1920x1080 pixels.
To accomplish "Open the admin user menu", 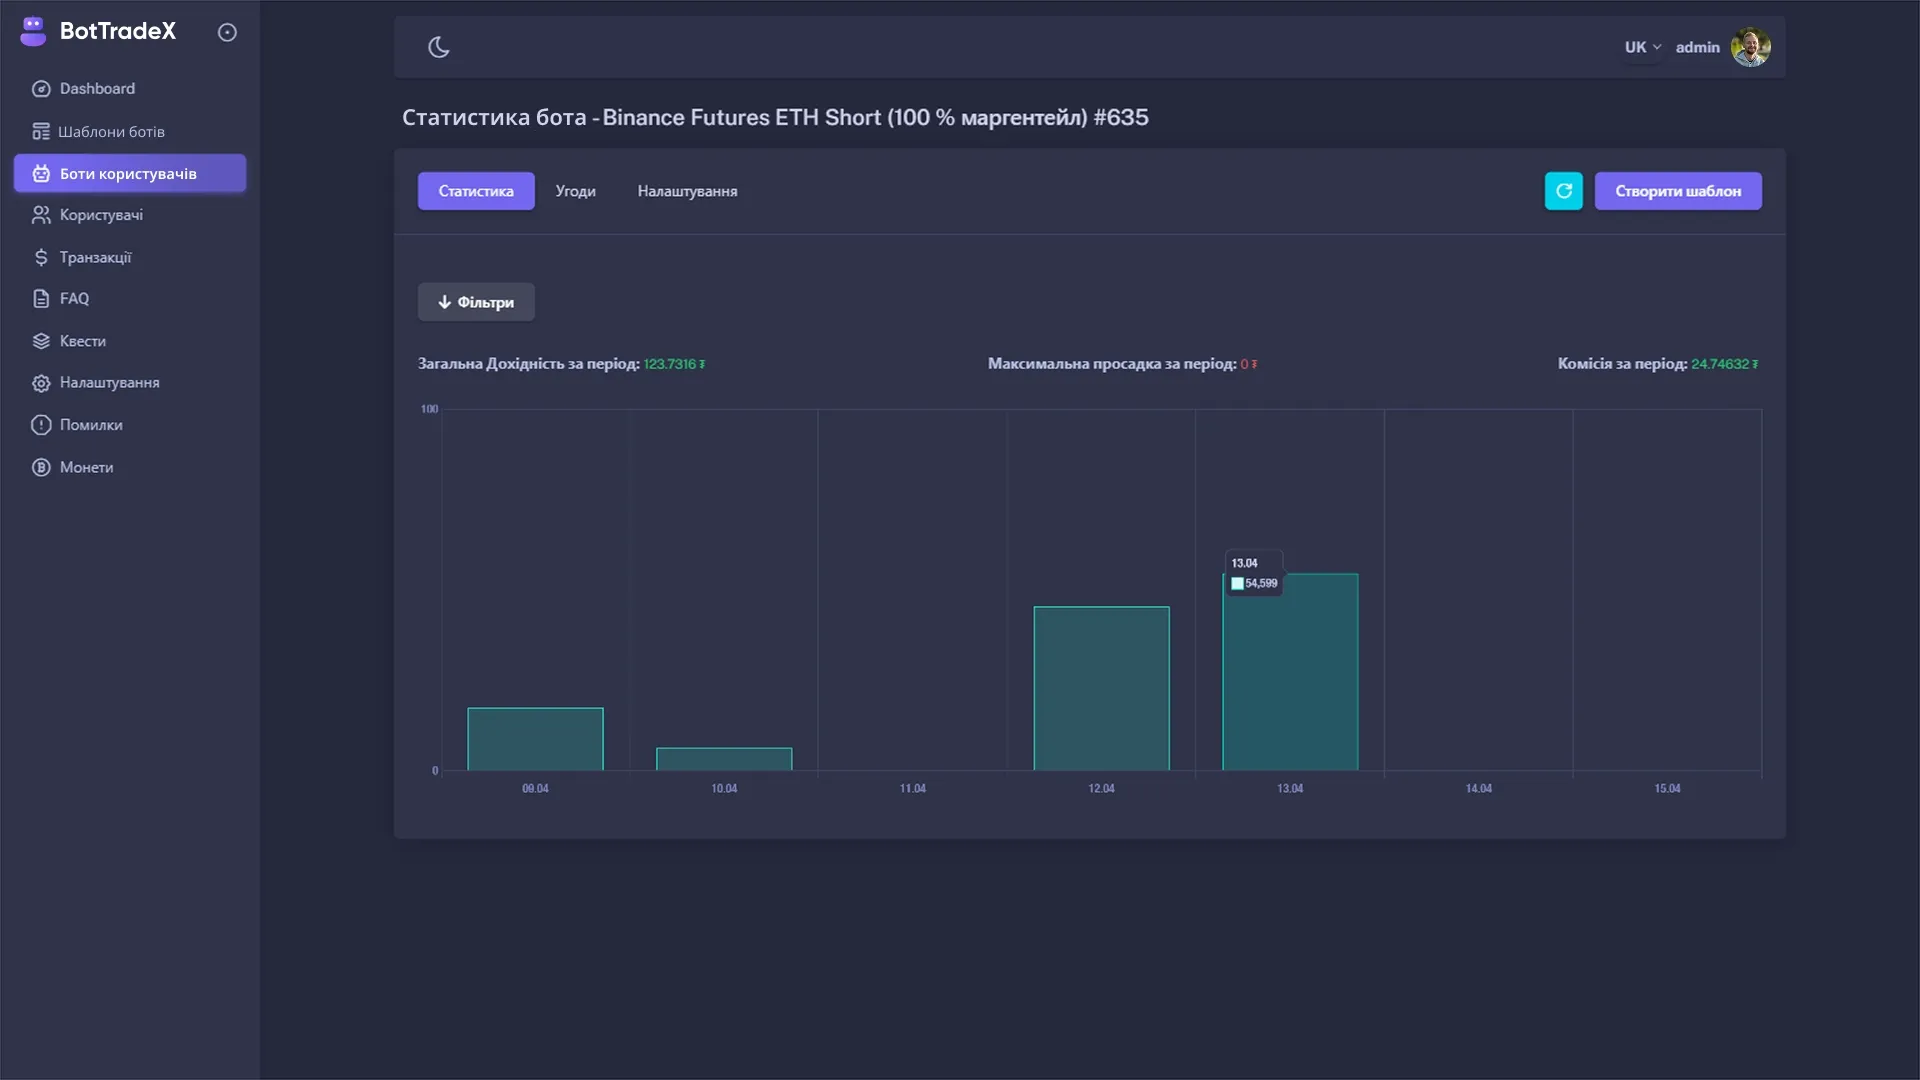I will tap(1698, 46).
